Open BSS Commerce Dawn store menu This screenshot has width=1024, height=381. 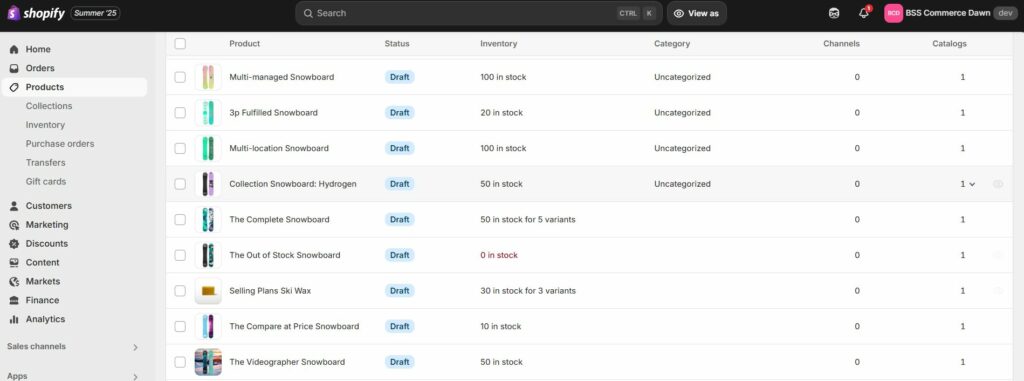pyautogui.click(x=951, y=13)
